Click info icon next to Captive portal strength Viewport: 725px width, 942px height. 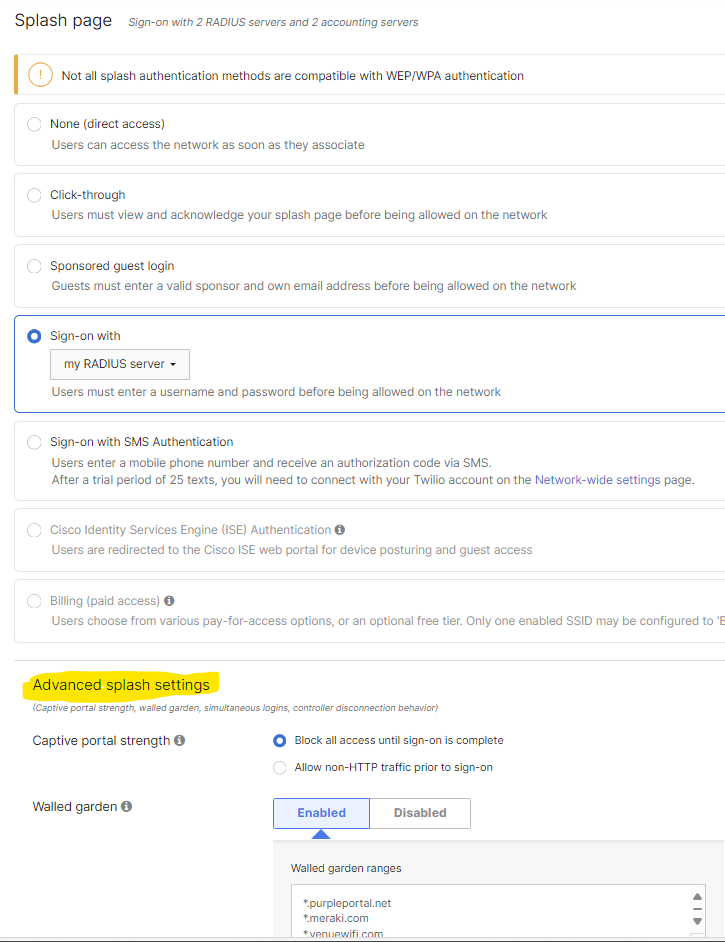(x=180, y=741)
